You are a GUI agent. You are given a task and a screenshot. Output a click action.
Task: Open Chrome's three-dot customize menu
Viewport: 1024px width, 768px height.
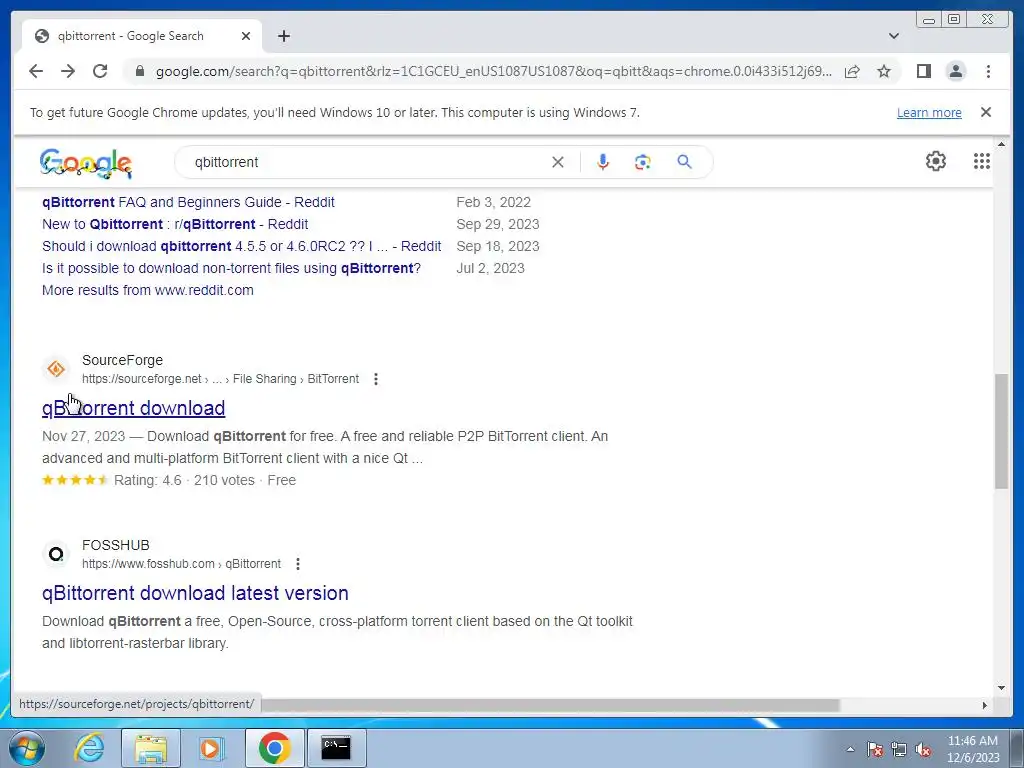[988, 71]
